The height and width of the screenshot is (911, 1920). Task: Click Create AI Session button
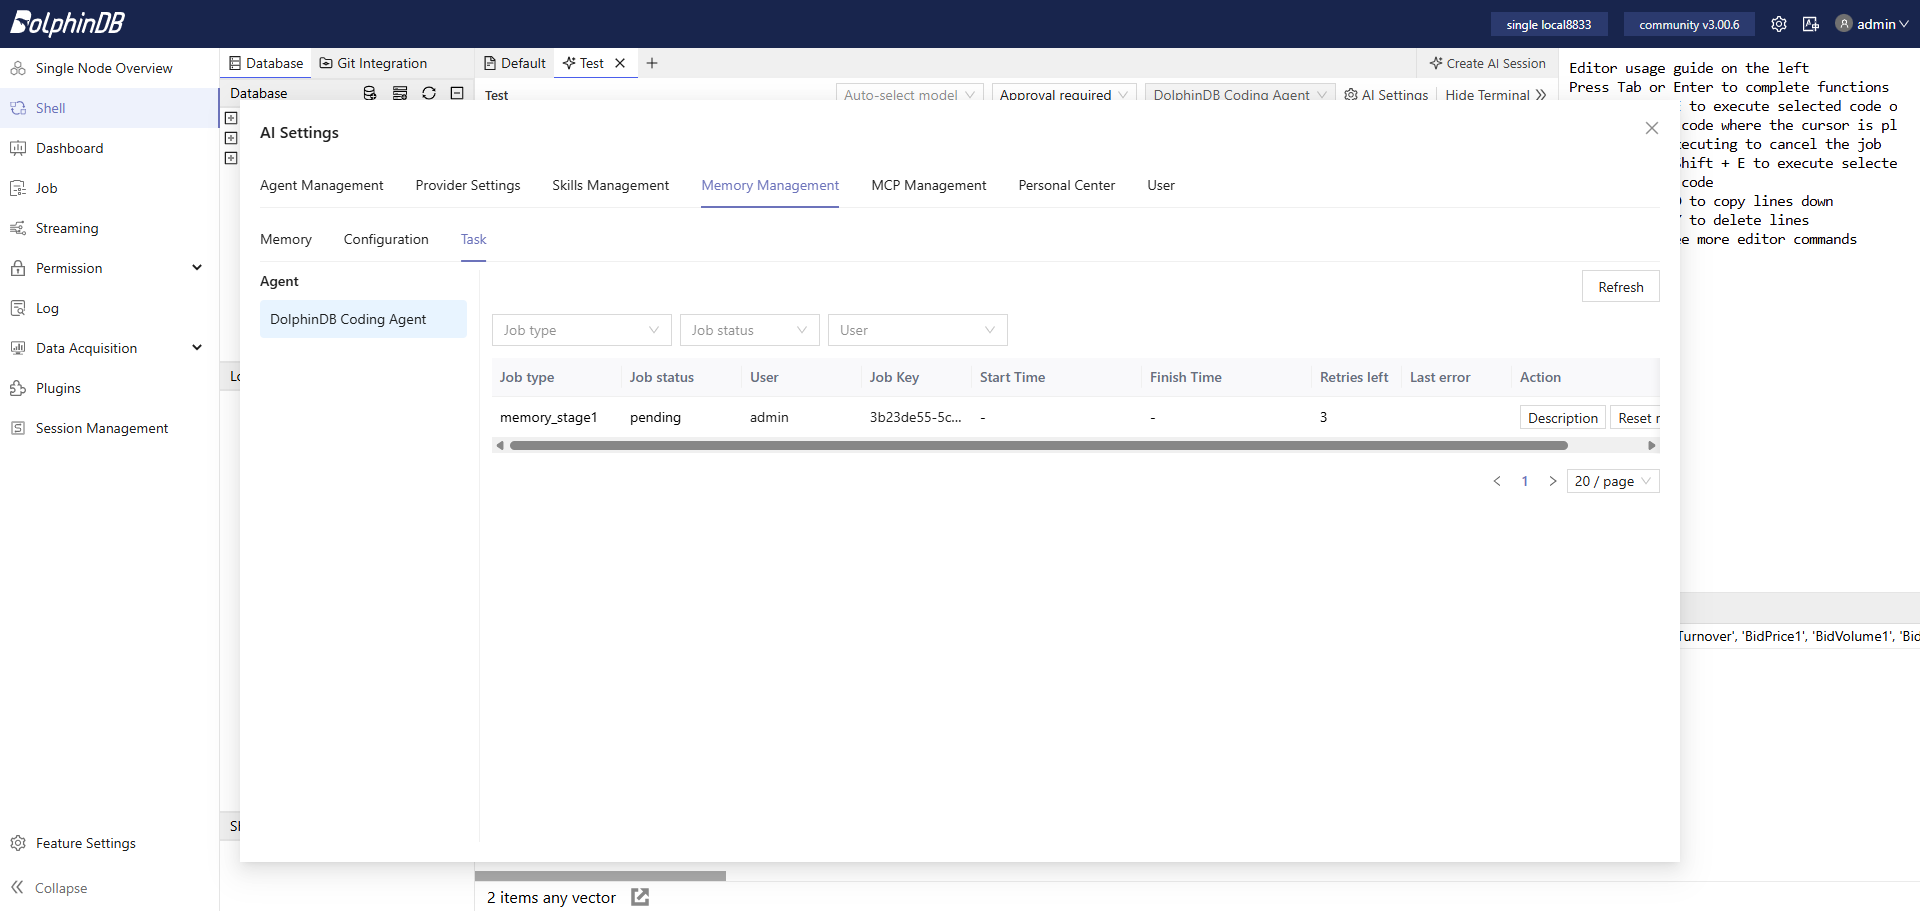[x=1487, y=63]
